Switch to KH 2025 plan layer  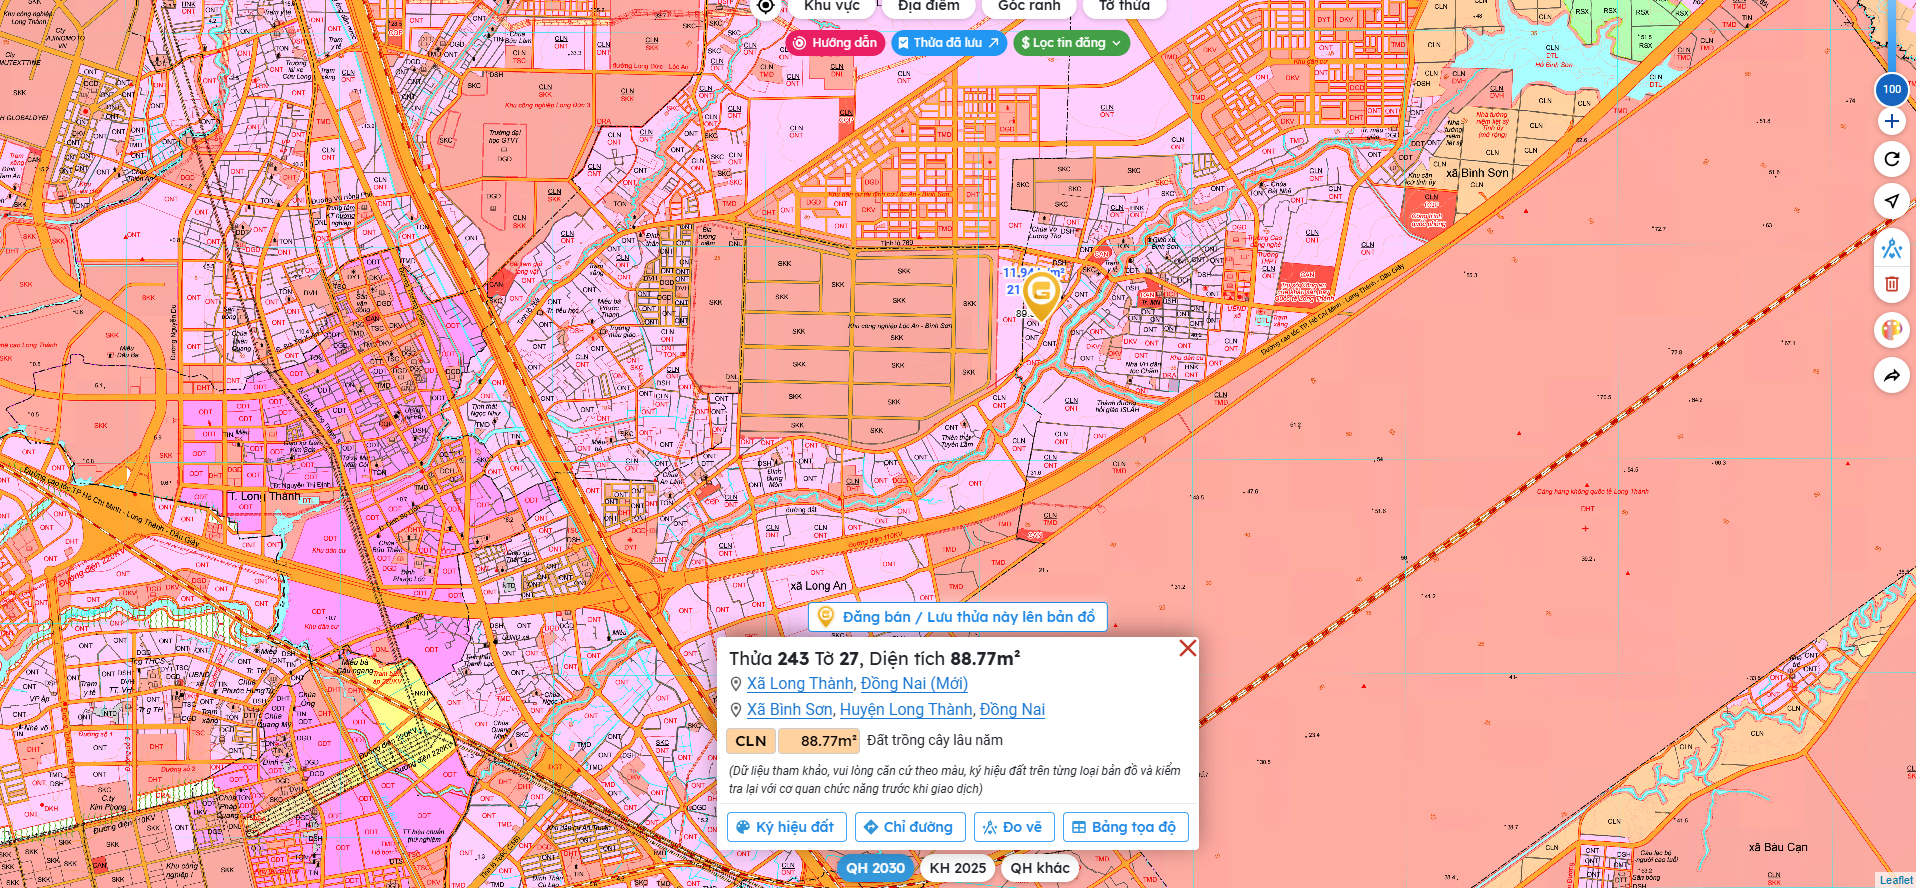pyautogui.click(x=957, y=868)
